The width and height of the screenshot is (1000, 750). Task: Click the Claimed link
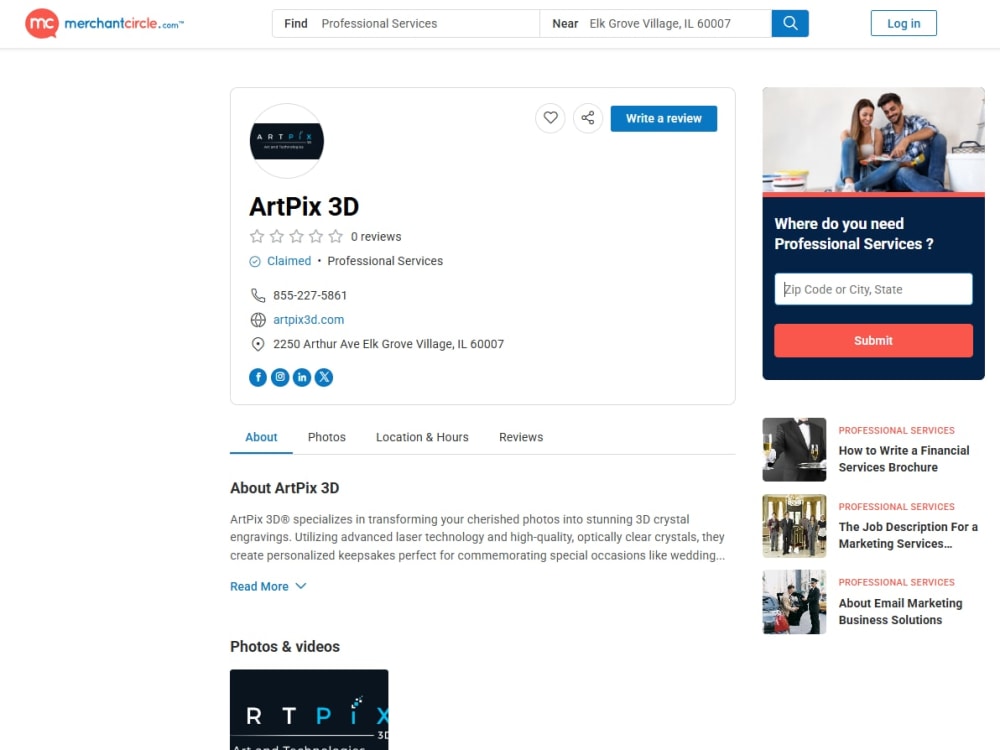(289, 261)
